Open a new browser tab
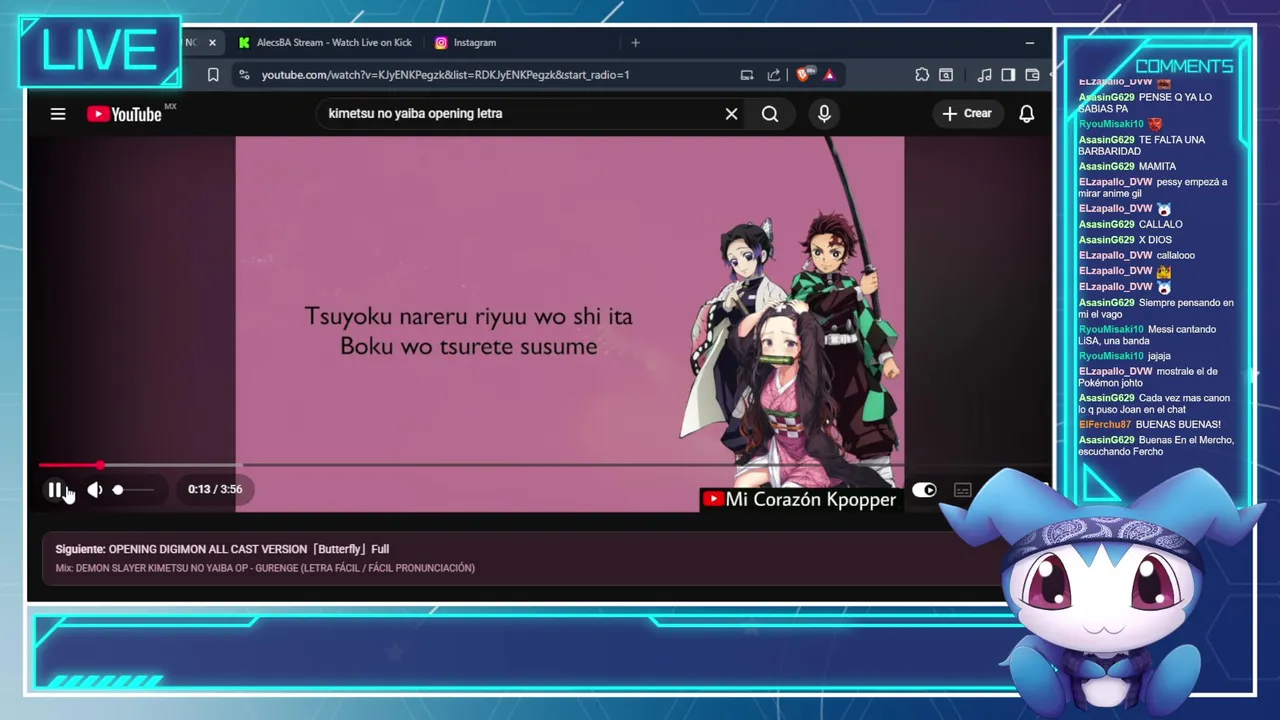The width and height of the screenshot is (1280, 720). click(x=635, y=43)
